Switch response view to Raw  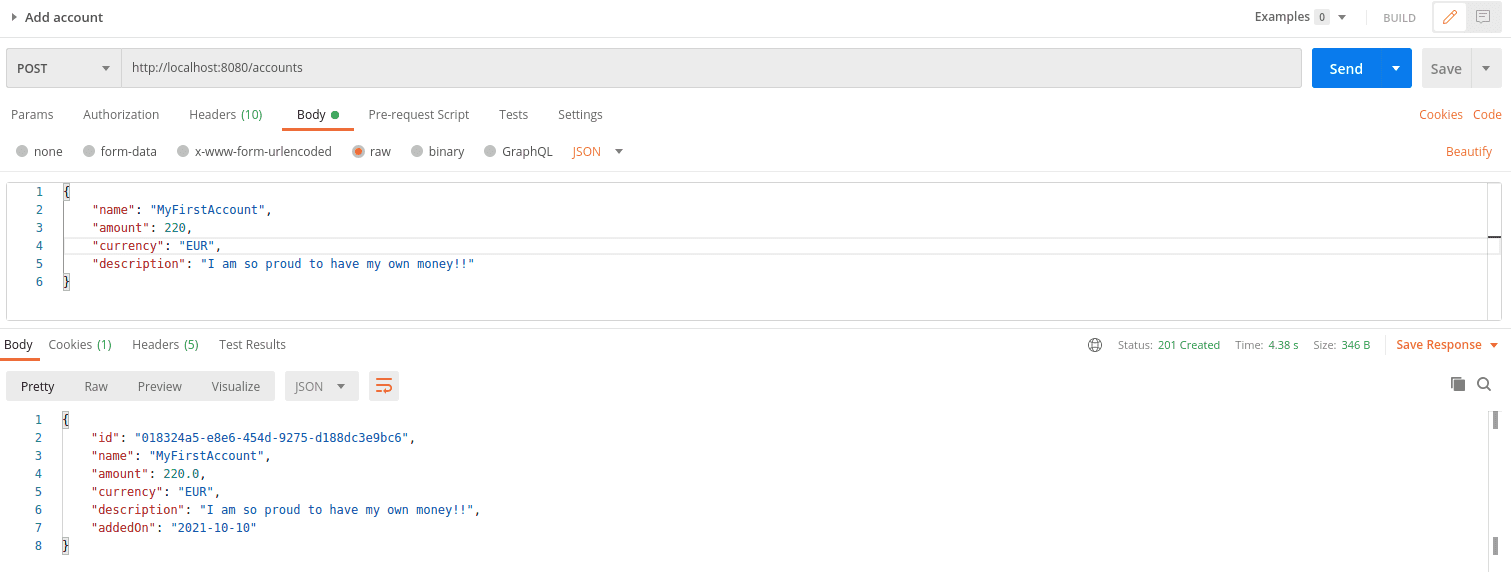[x=96, y=387]
